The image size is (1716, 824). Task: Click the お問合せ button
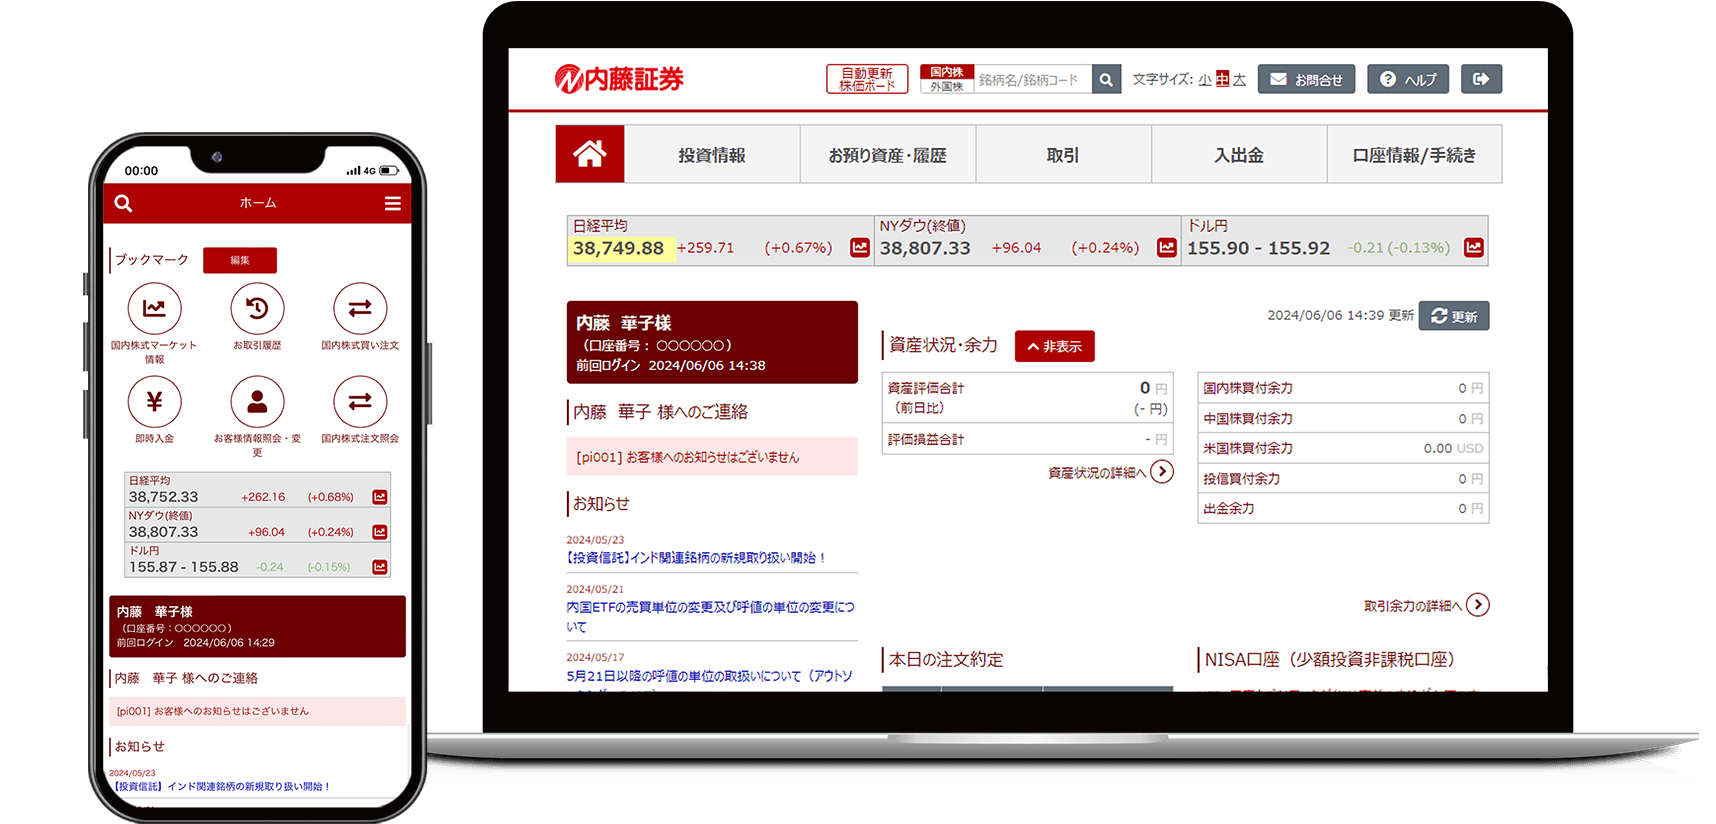pyautogui.click(x=1306, y=79)
